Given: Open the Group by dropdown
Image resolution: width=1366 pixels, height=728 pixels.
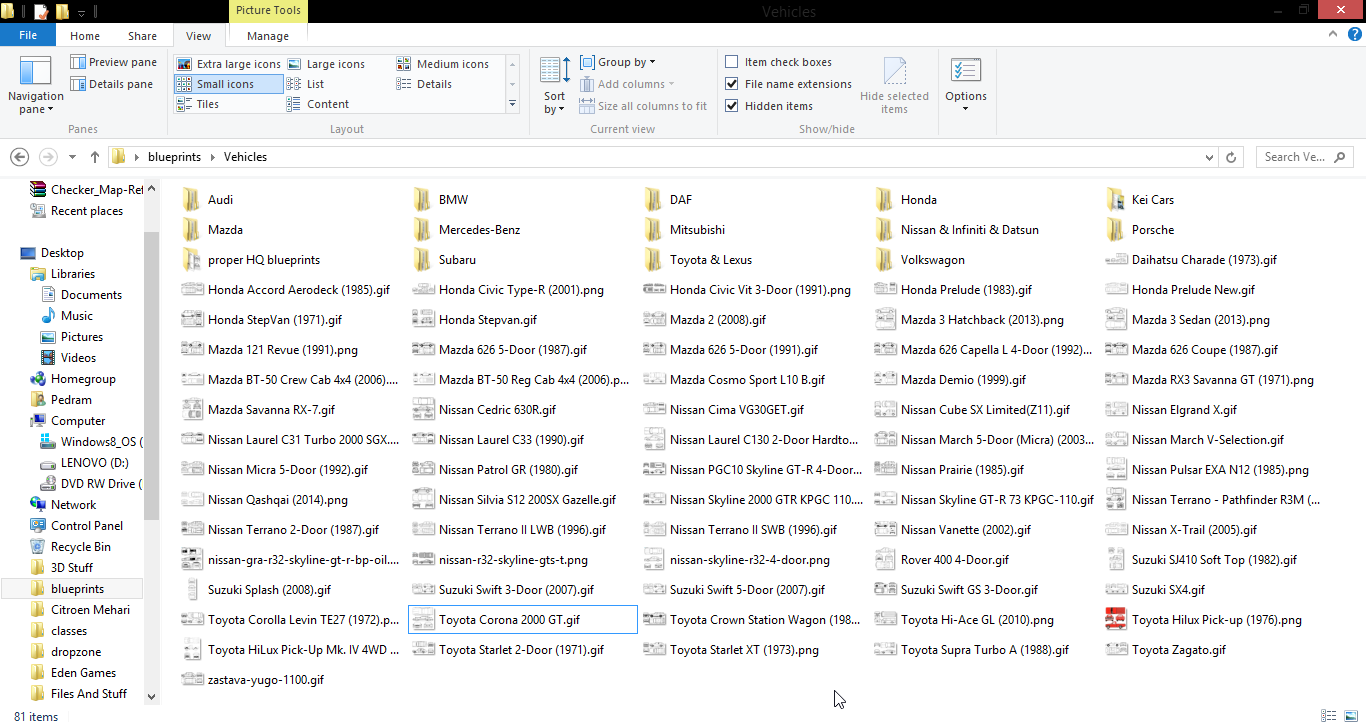Looking at the screenshot, I should pyautogui.click(x=619, y=62).
